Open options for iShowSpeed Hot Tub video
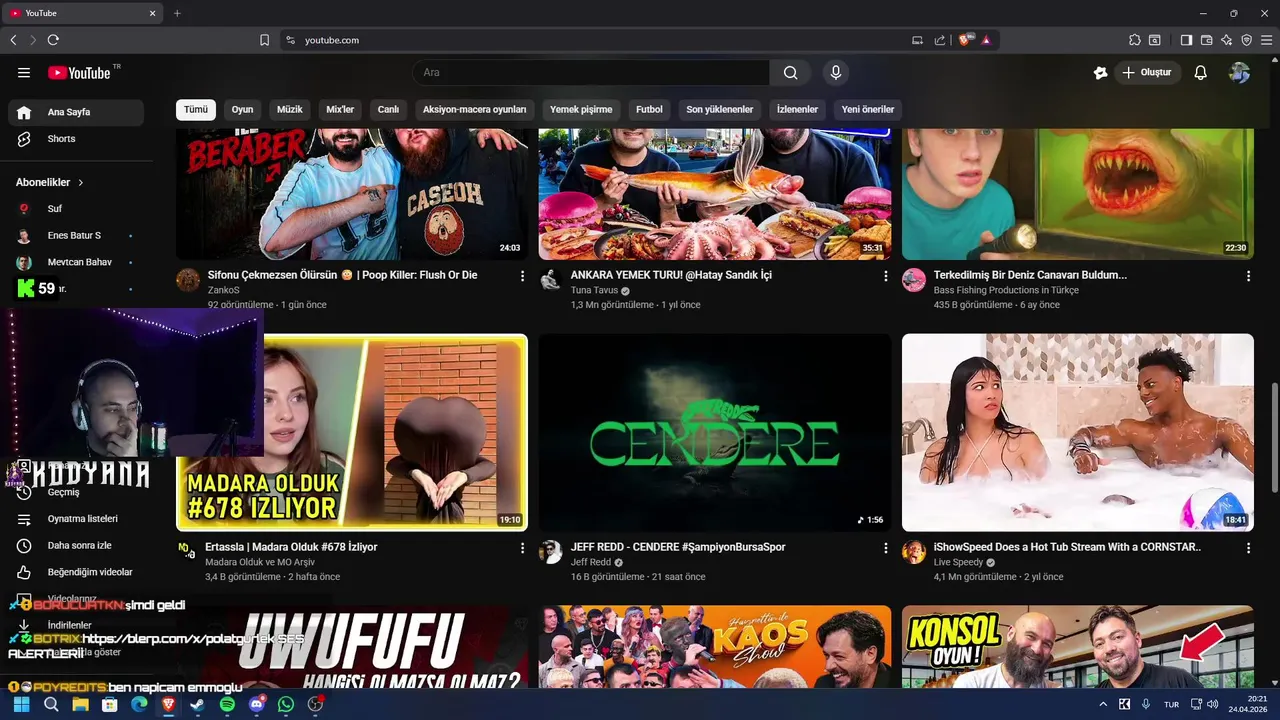This screenshot has width=1280, height=720. pos(1248,548)
